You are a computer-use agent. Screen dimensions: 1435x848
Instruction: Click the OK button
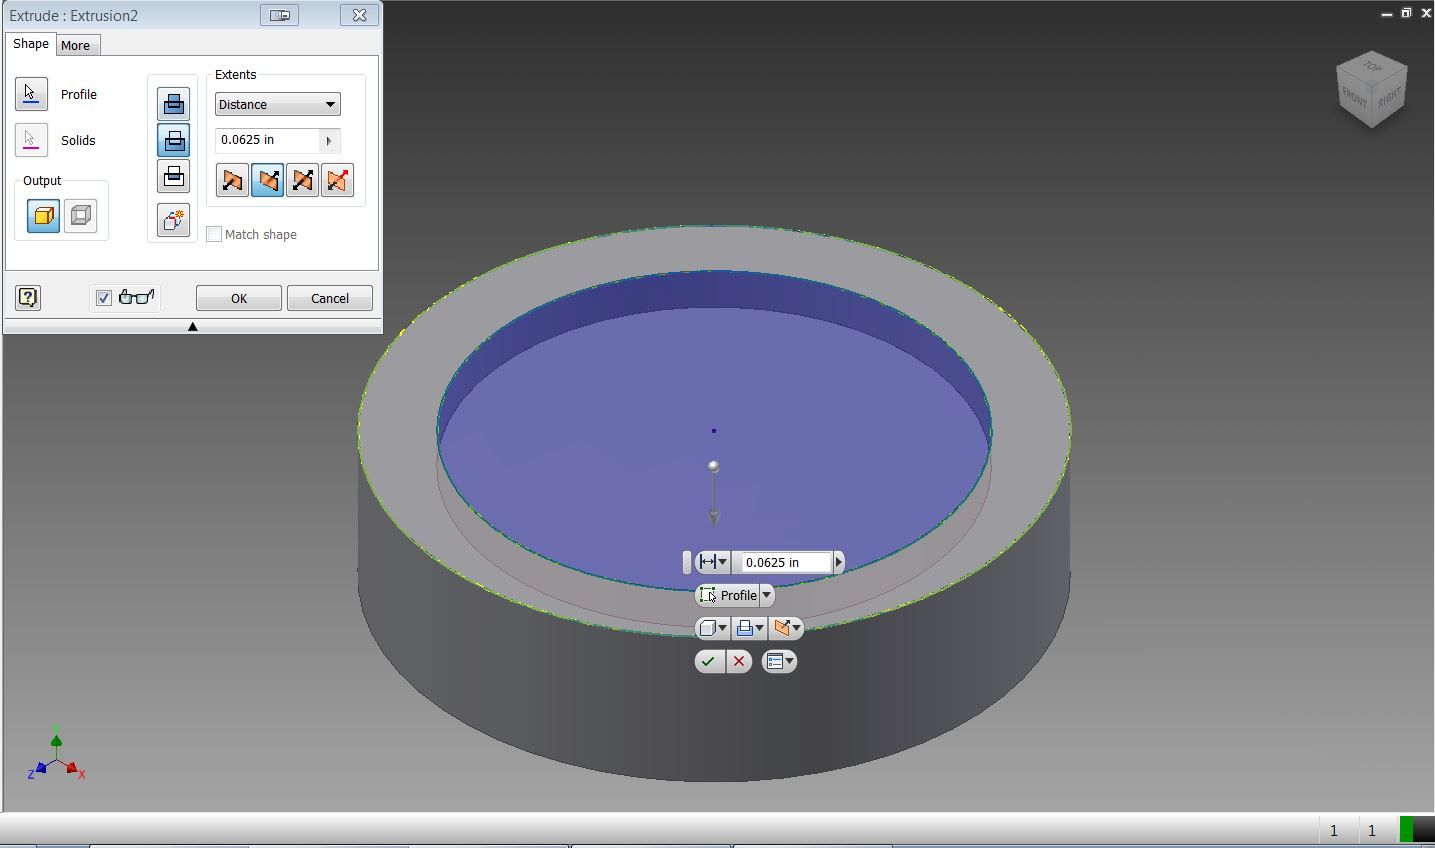[x=238, y=297]
